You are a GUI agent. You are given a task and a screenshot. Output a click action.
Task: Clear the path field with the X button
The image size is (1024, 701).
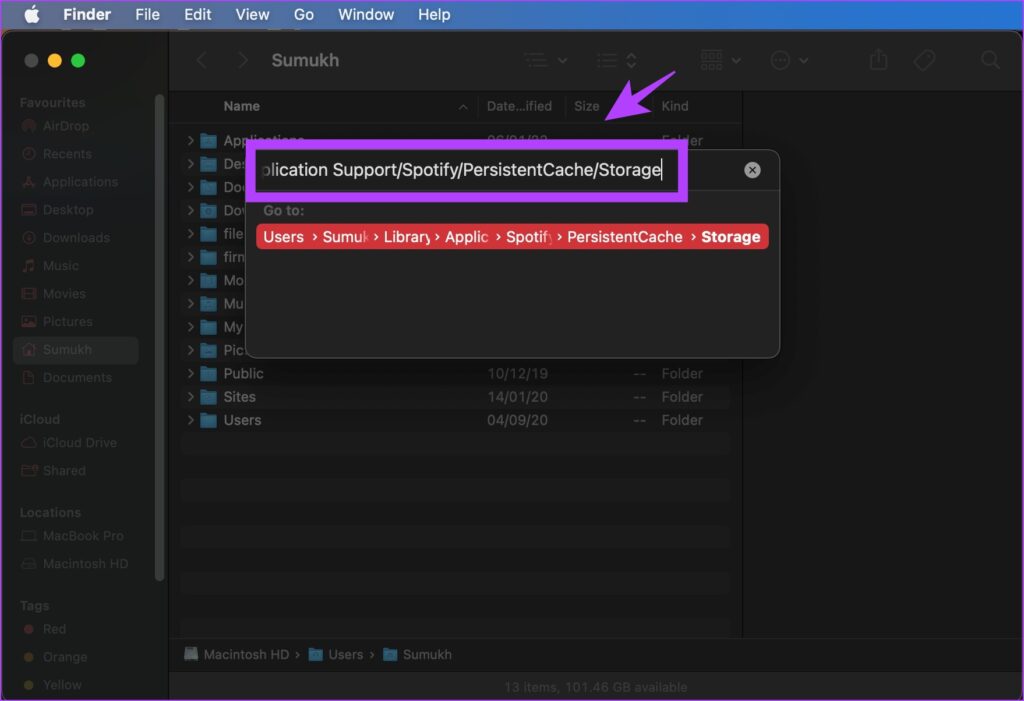(752, 169)
